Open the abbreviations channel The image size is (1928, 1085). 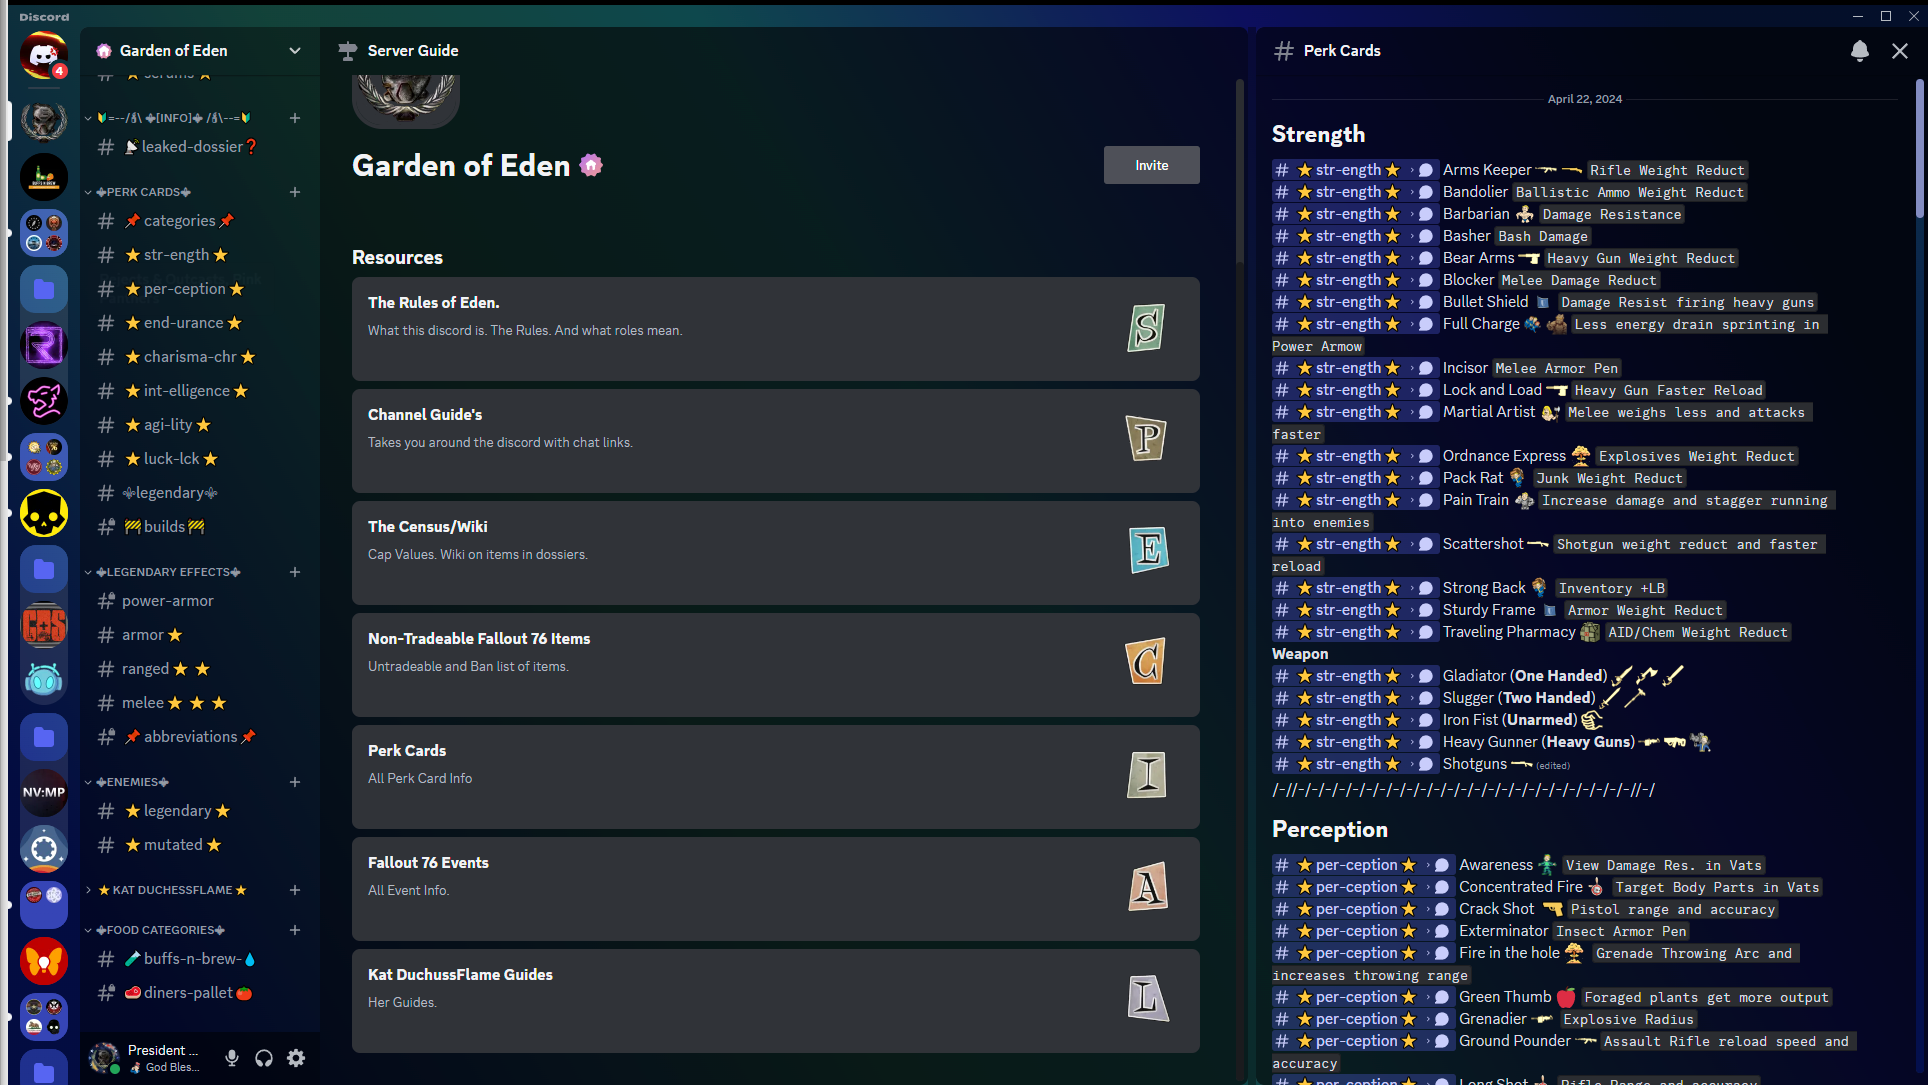pyautogui.click(x=198, y=737)
